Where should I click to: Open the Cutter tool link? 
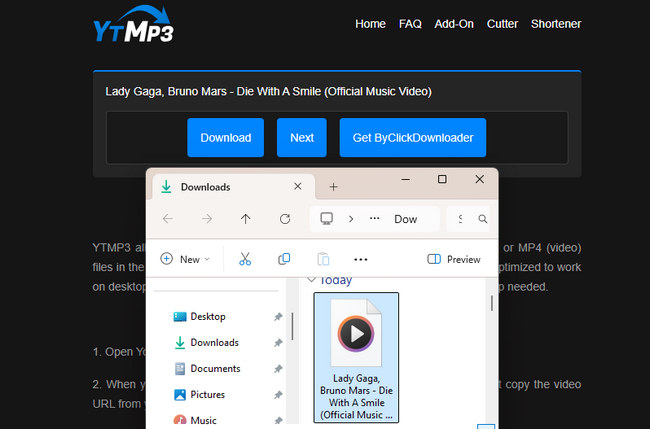[x=502, y=24]
